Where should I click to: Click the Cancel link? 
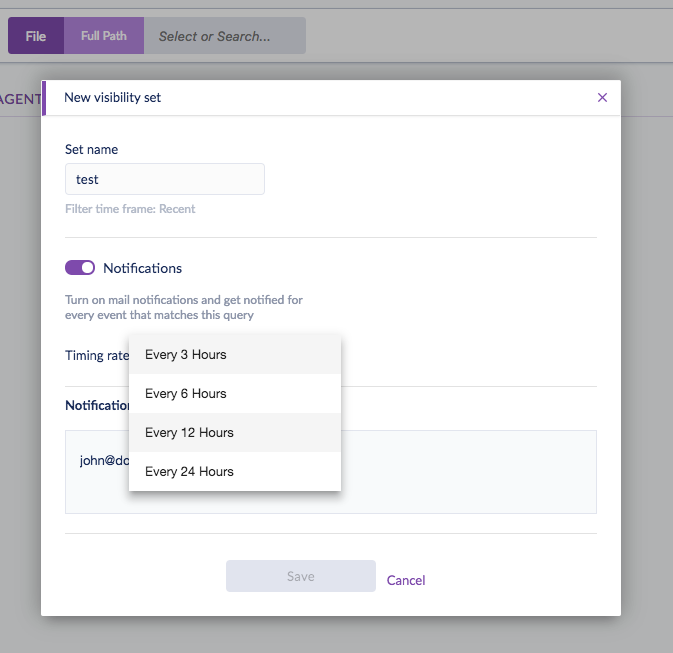tap(406, 580)
